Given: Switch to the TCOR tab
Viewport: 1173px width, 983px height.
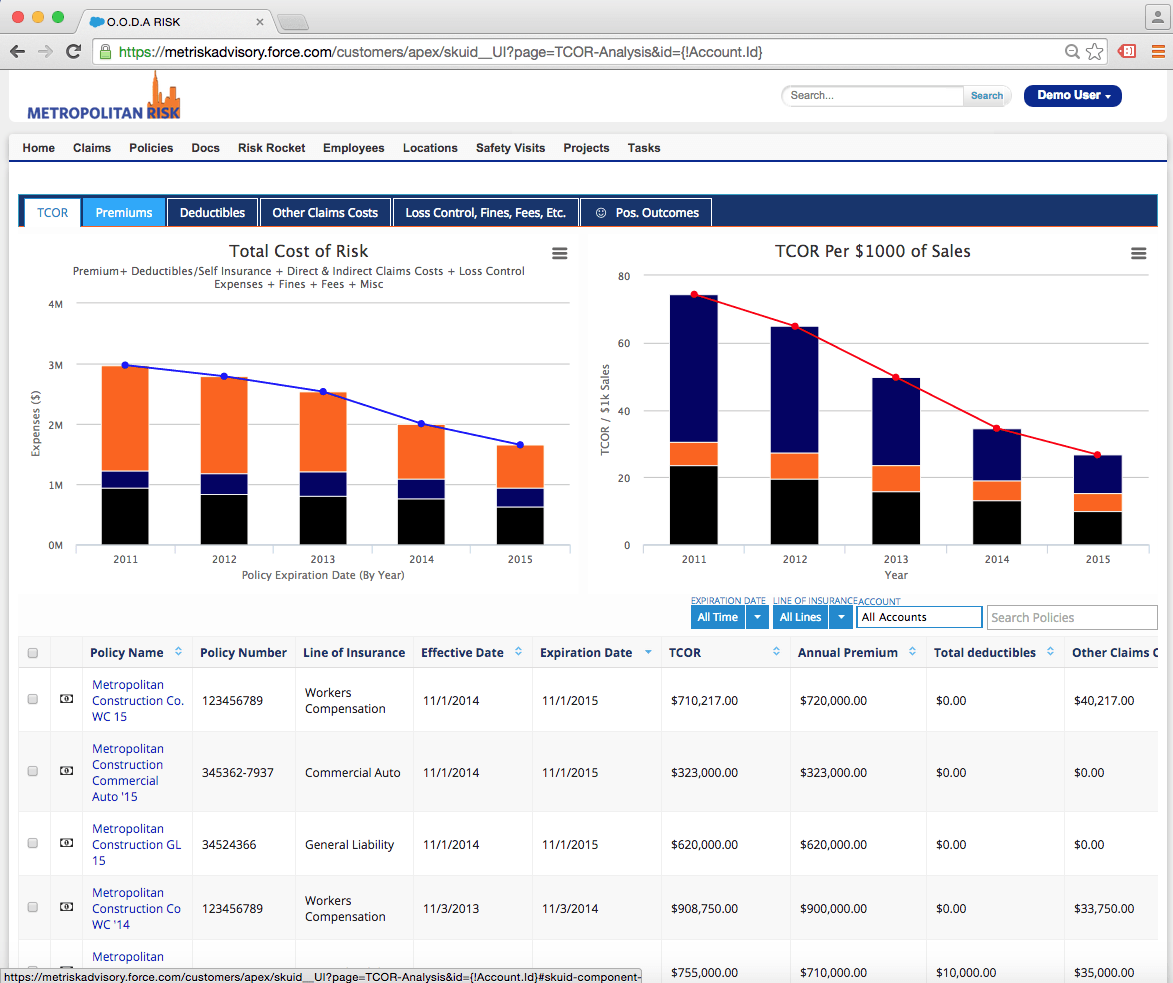Looking at the screenshot, I should pyautogui.click(x=52, y=212).
